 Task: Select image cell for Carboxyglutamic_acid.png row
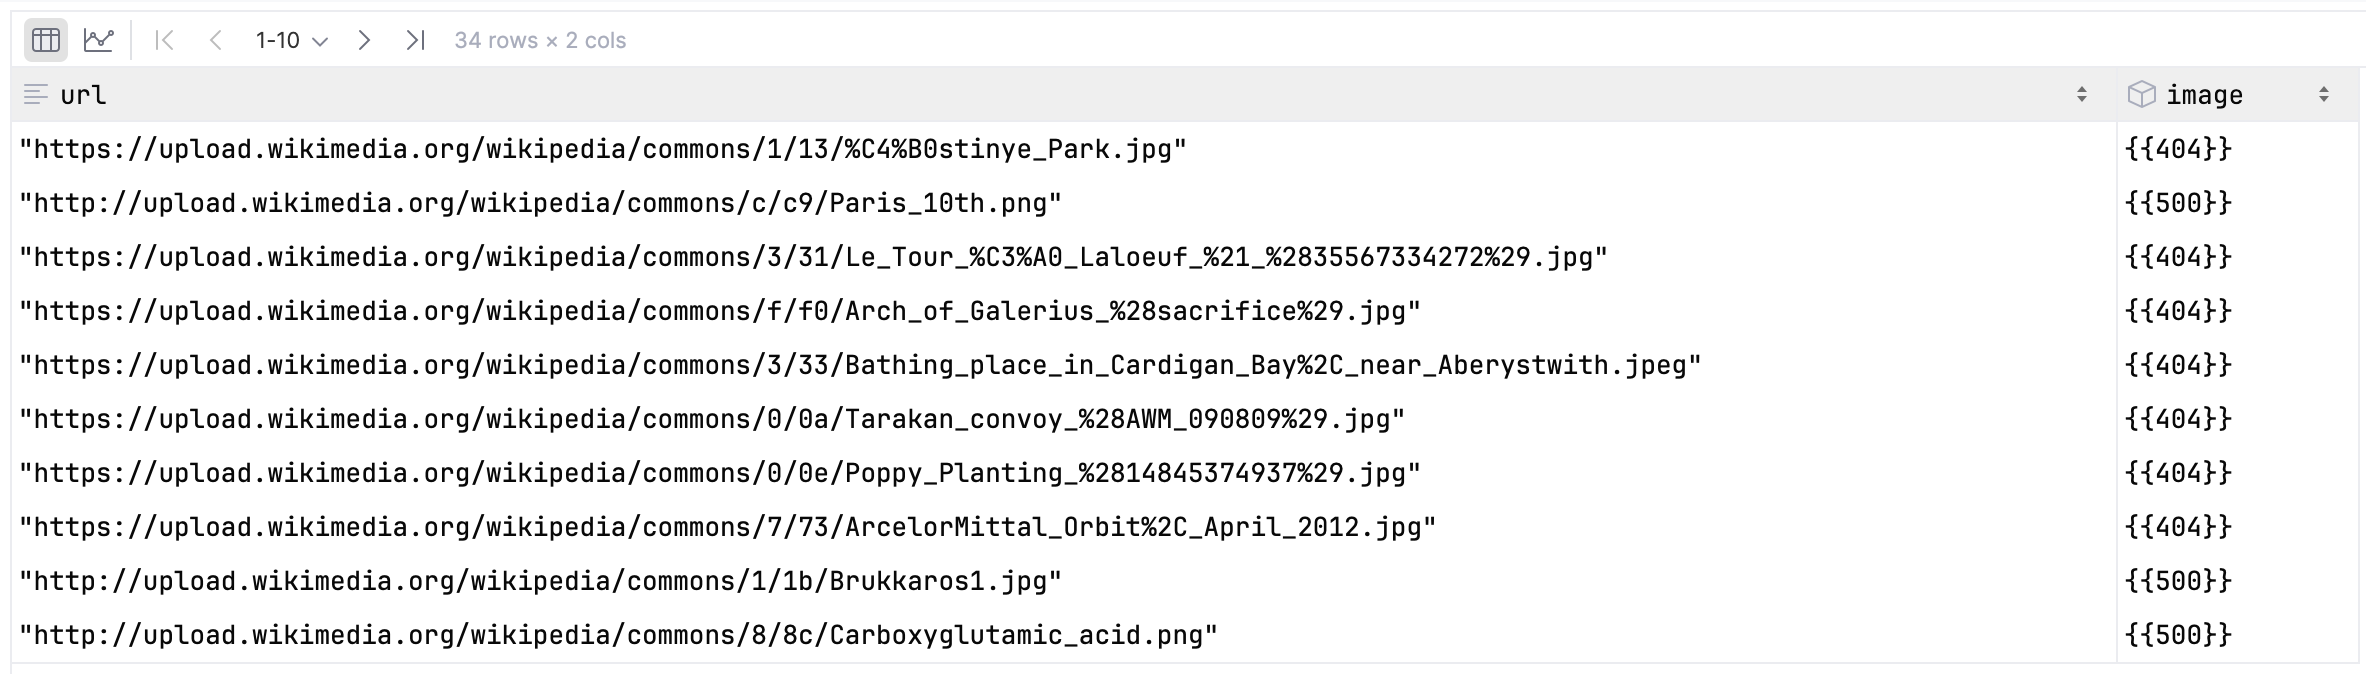(x=2178, y=635)
